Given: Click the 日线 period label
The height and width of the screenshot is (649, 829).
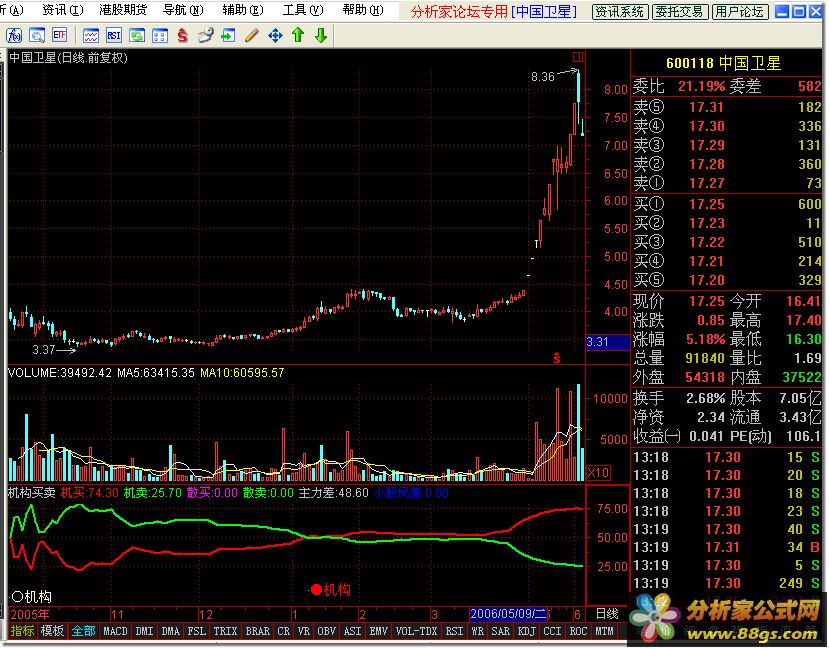Looking at the screenshot, I should point(607,614).
